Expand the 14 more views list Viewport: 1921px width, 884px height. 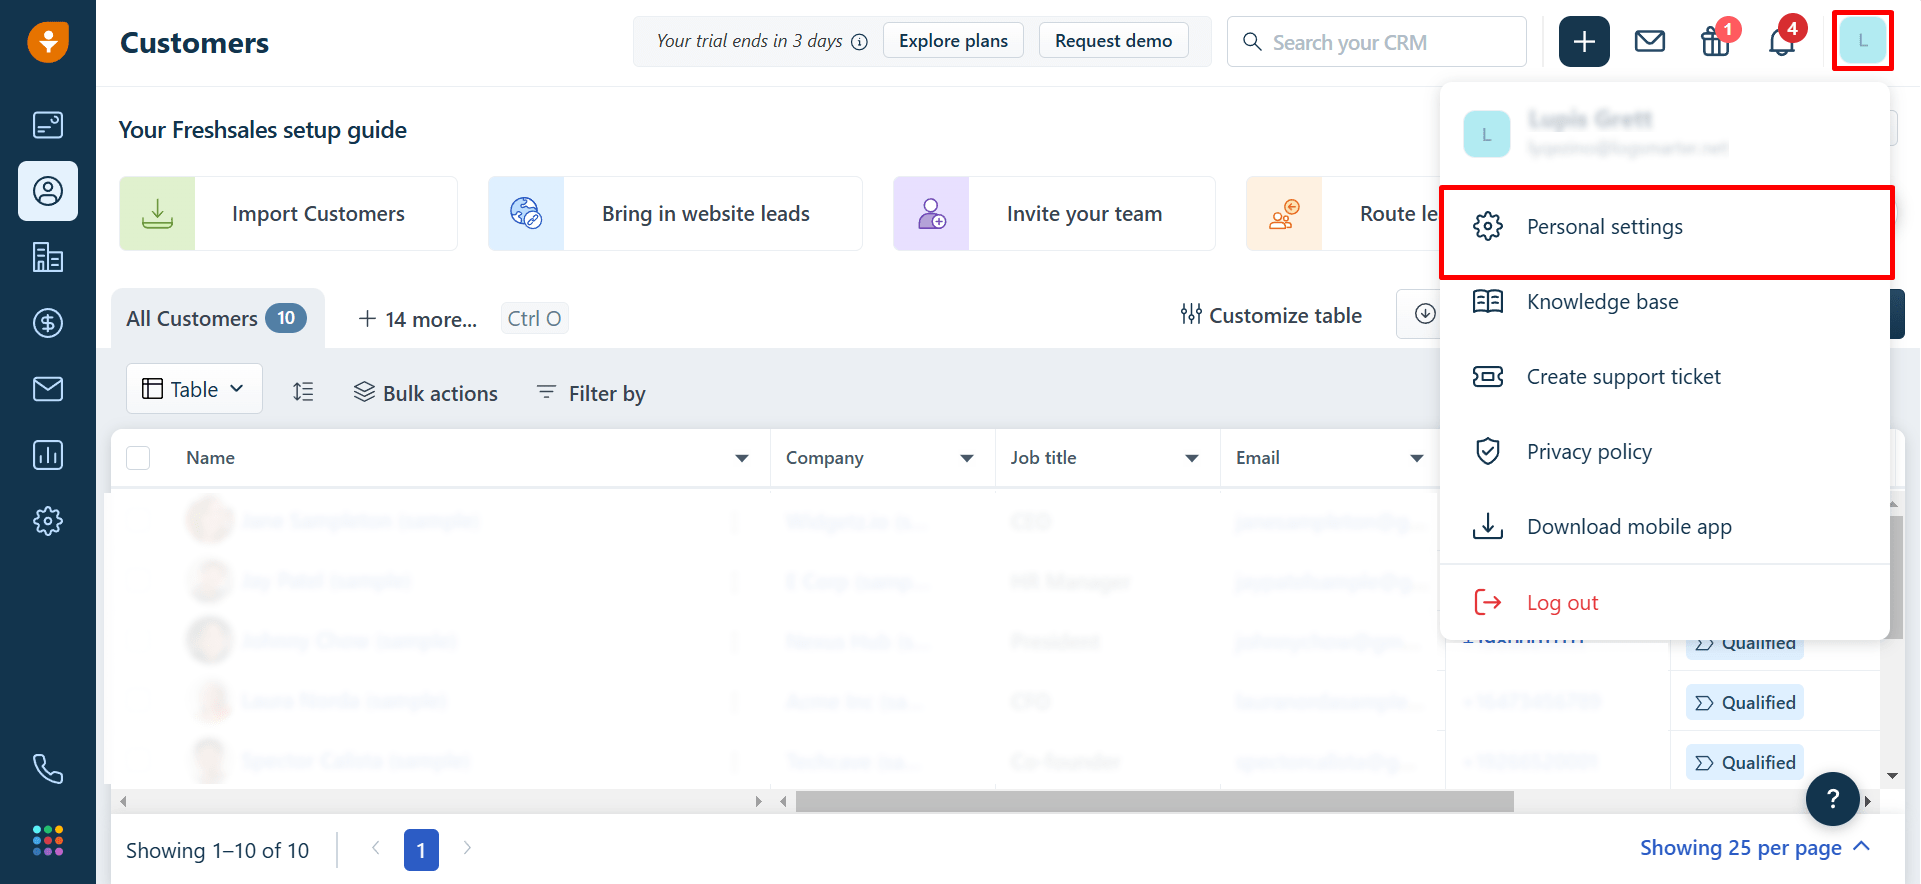coord(418,319)
